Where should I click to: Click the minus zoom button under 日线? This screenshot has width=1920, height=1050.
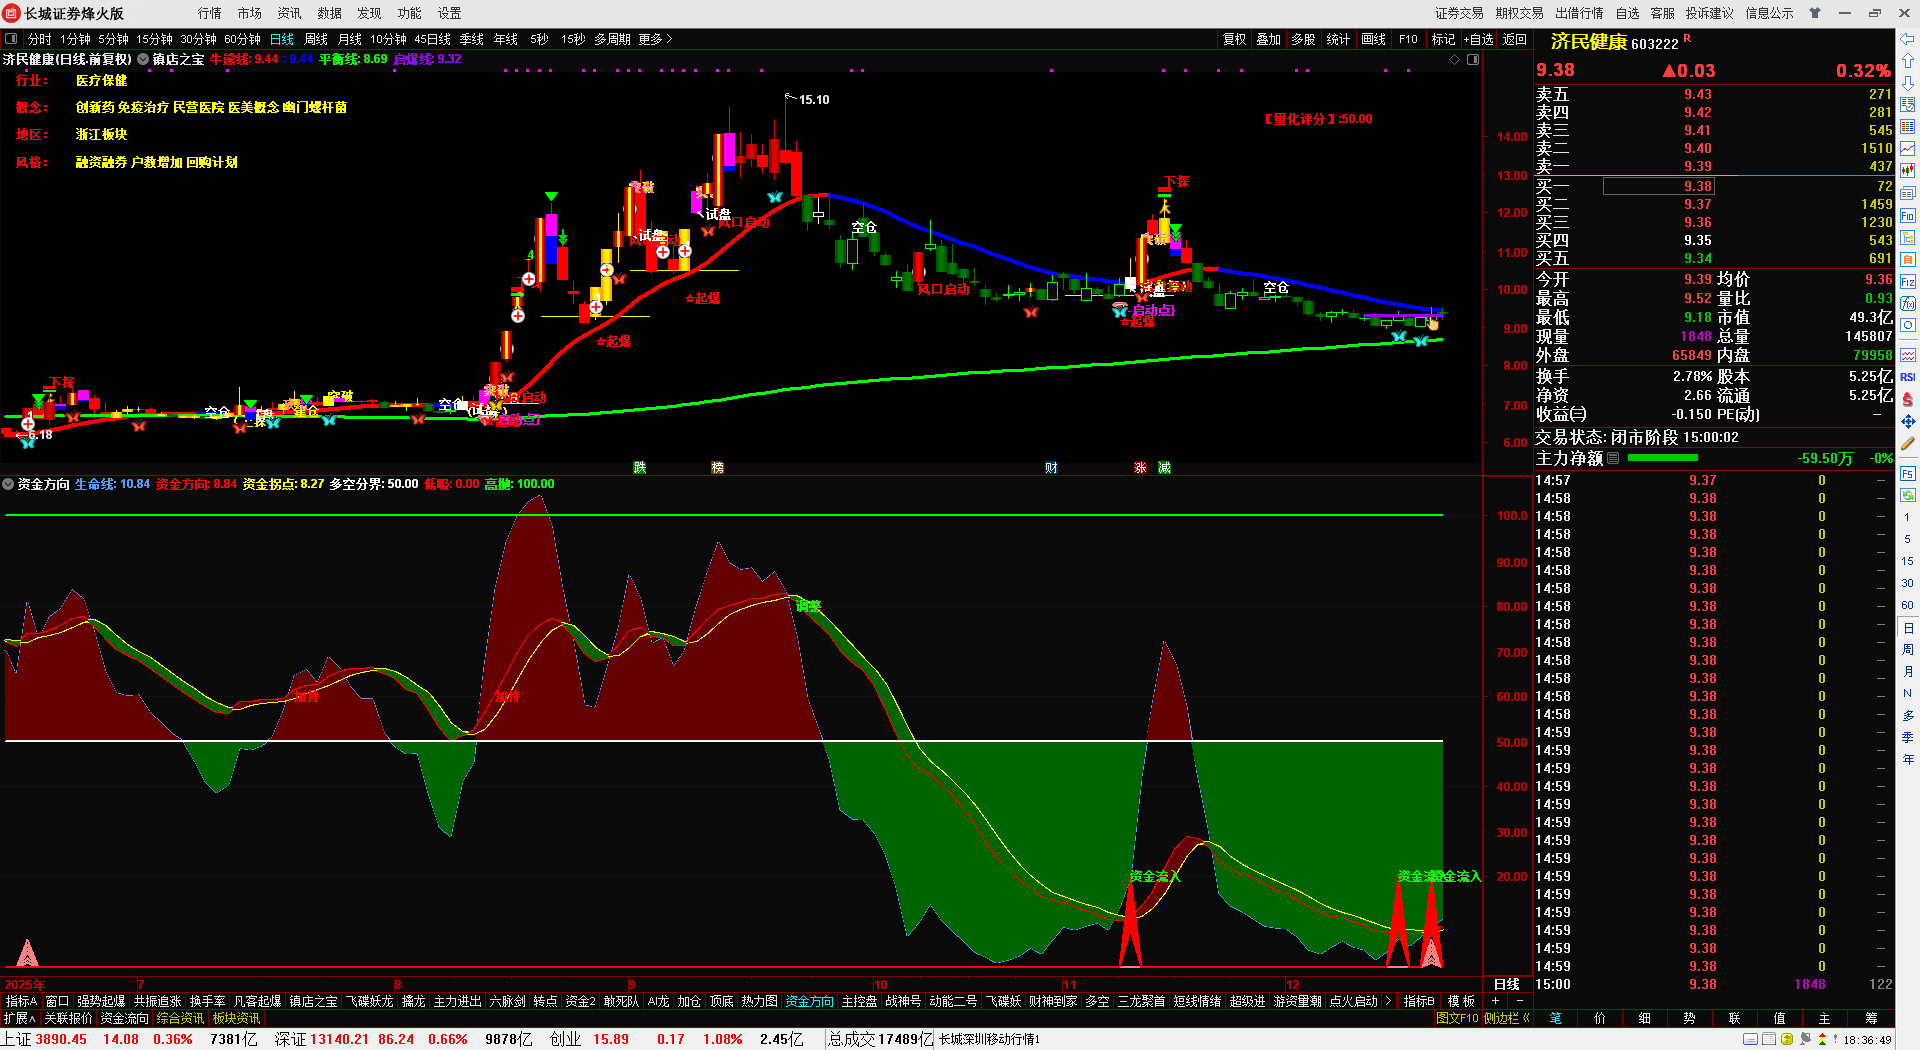pos(1519,1001)
